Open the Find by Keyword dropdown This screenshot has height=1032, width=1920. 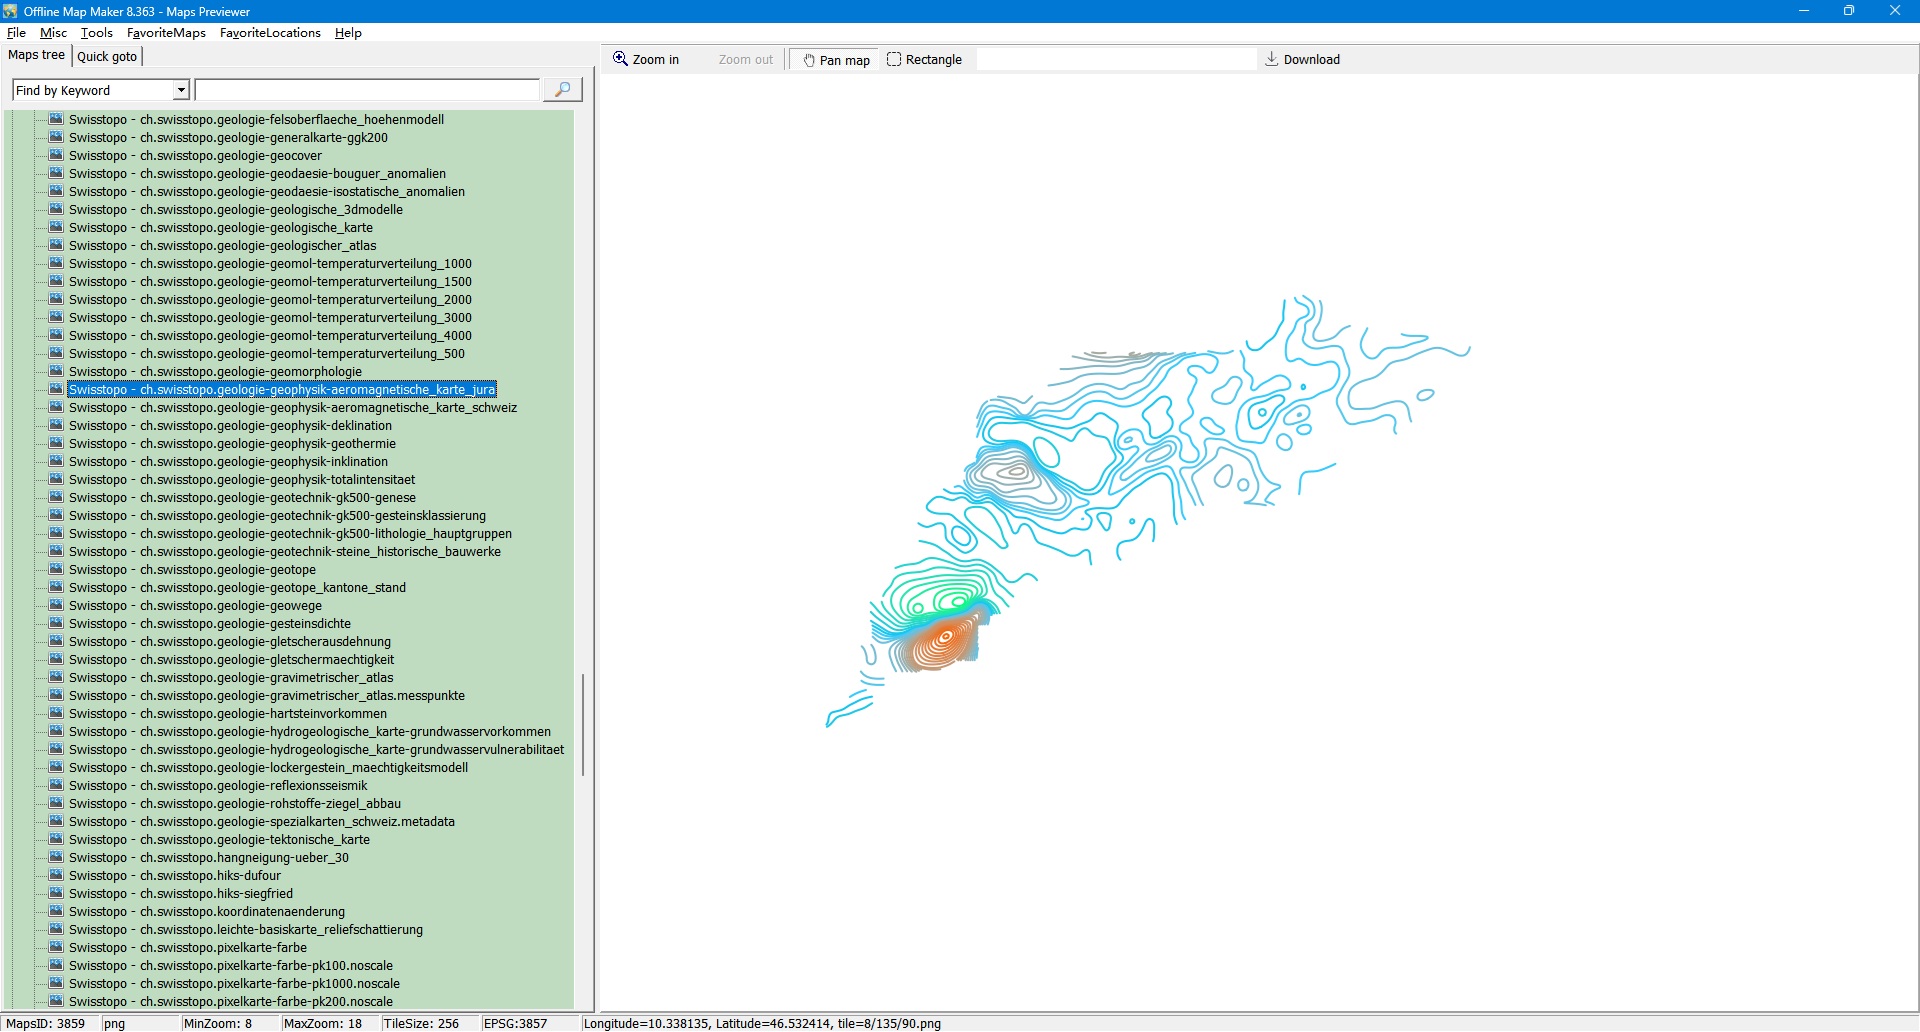[181, 90]
